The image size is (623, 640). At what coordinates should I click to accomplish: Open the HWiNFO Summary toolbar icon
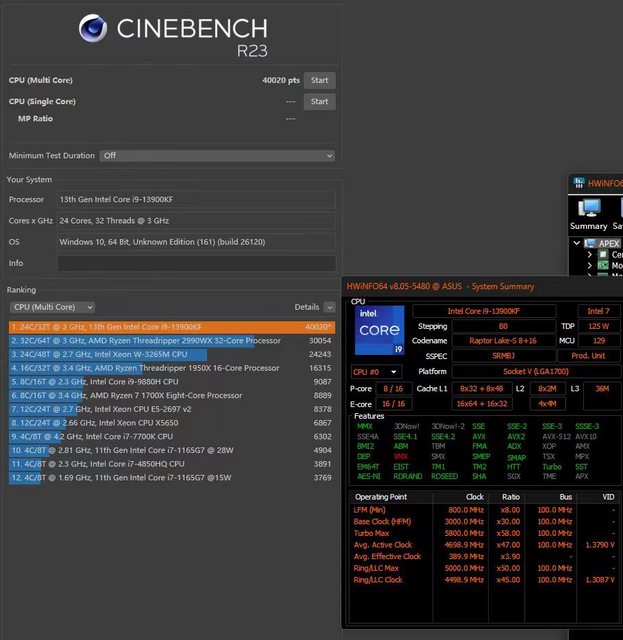(x=589, y=208)
